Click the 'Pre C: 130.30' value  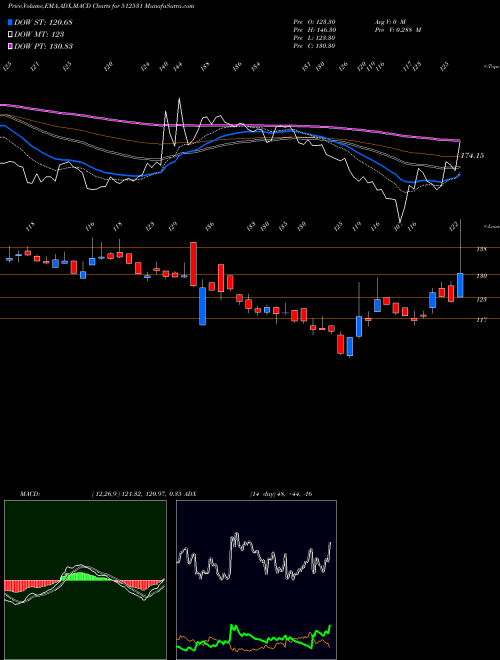314,46
